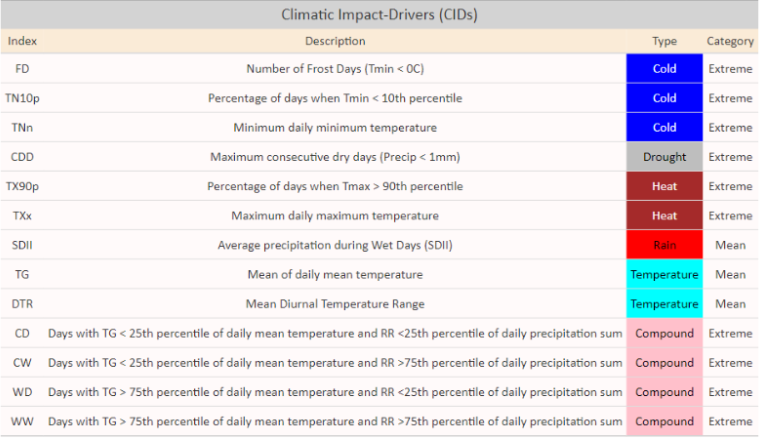Select the gray Drought type cell

point(665,157)
